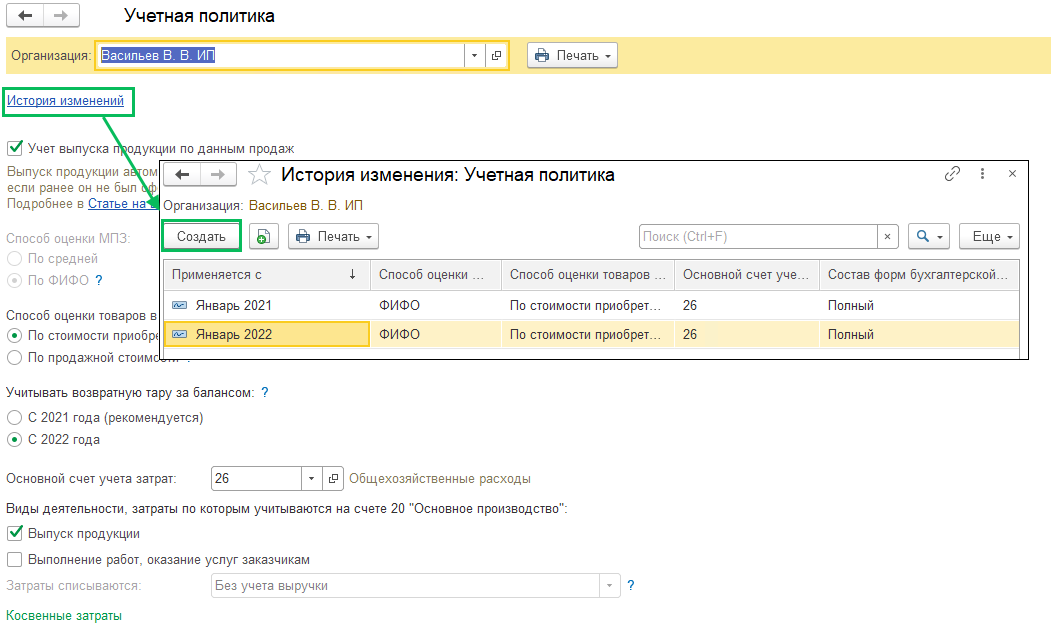Select the Январь 2022 row
This screenshot has width=1051, height=625.
(591, 335)
